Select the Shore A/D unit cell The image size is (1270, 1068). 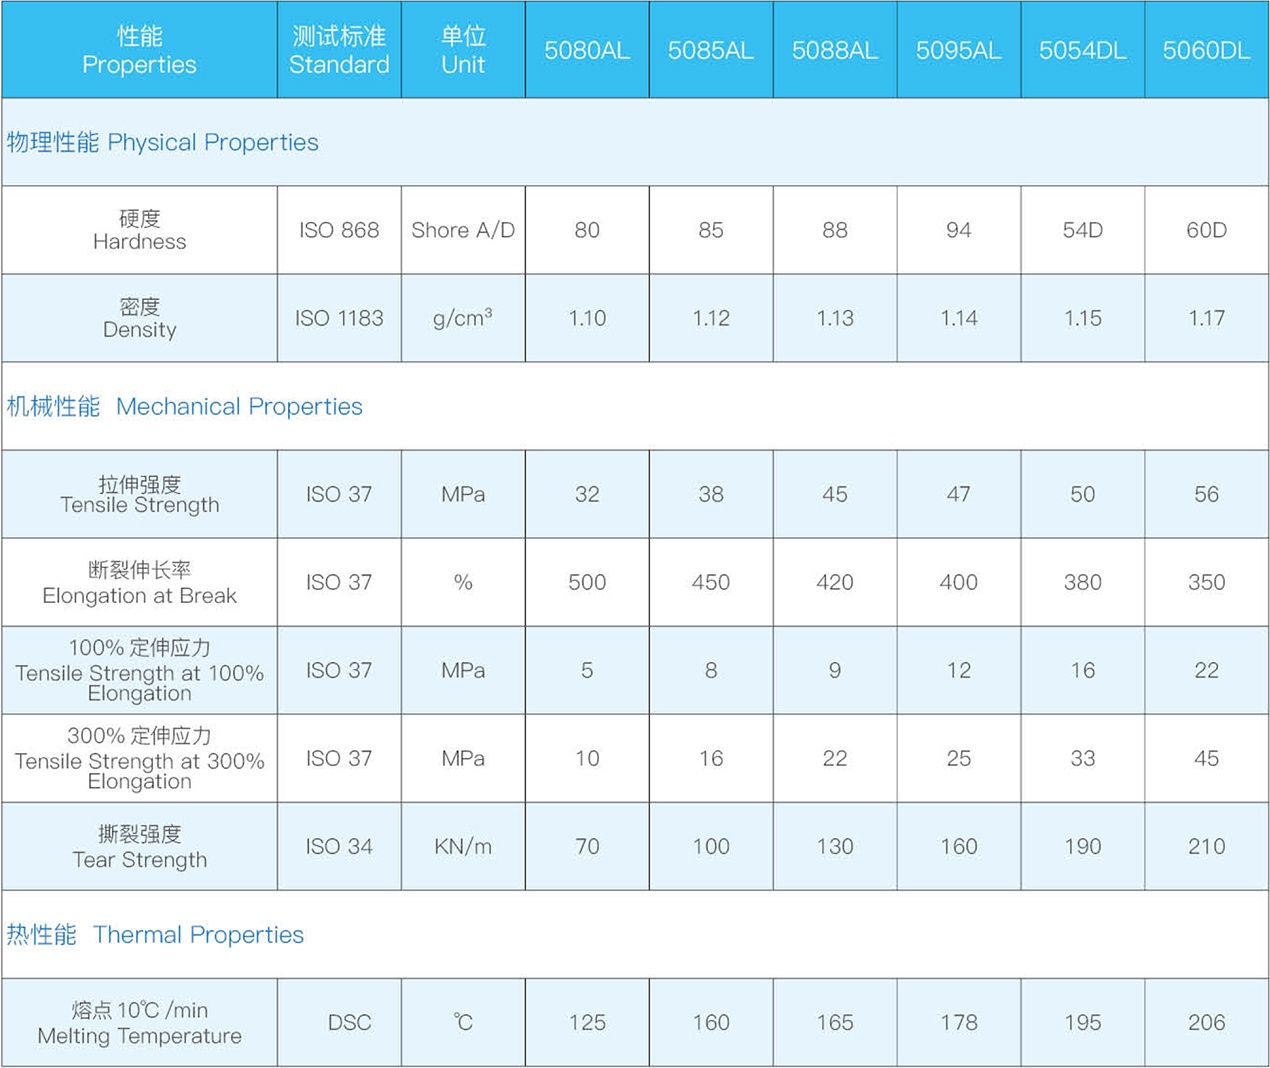(x=463, y=231)
